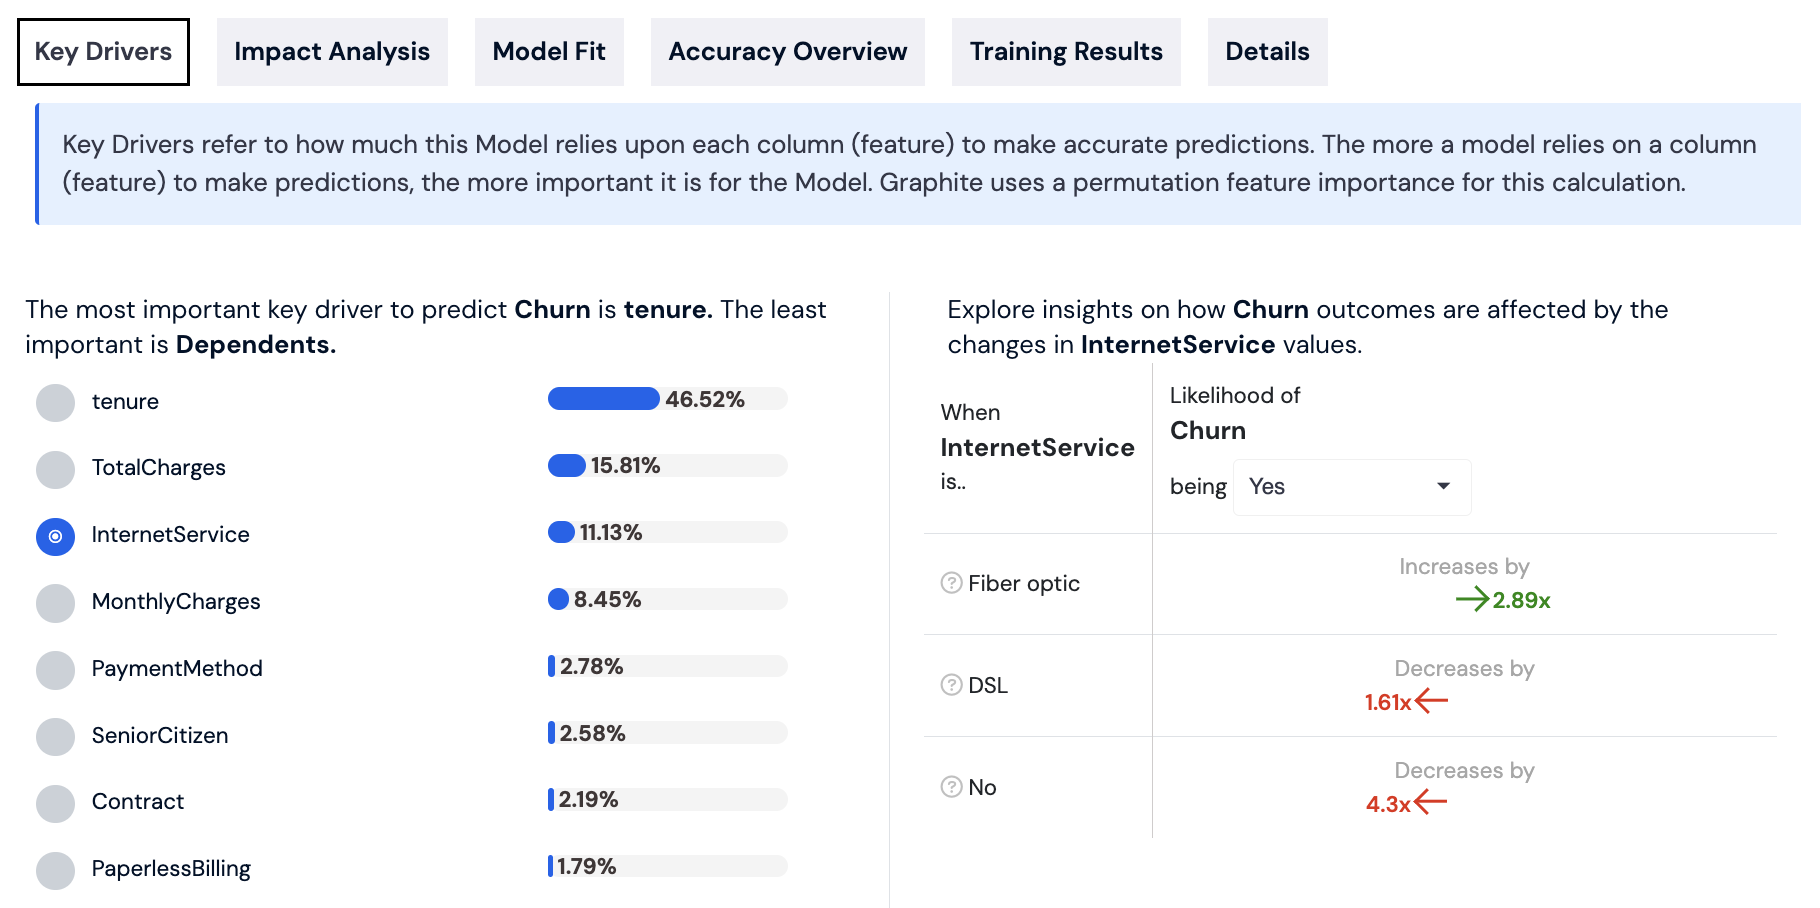The width and height of the screenshot is (1820, 908).
Task: Click the green increase arrow icon
Action: coord(1472,600)
